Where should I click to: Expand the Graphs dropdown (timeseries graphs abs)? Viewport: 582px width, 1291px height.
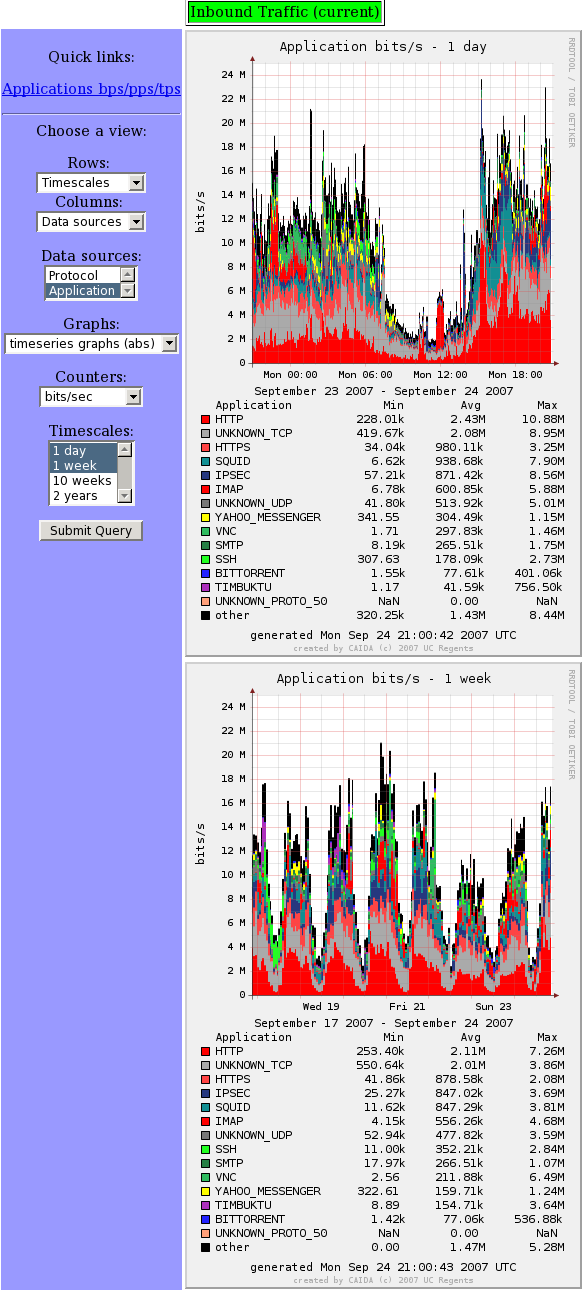coord(91,344)
